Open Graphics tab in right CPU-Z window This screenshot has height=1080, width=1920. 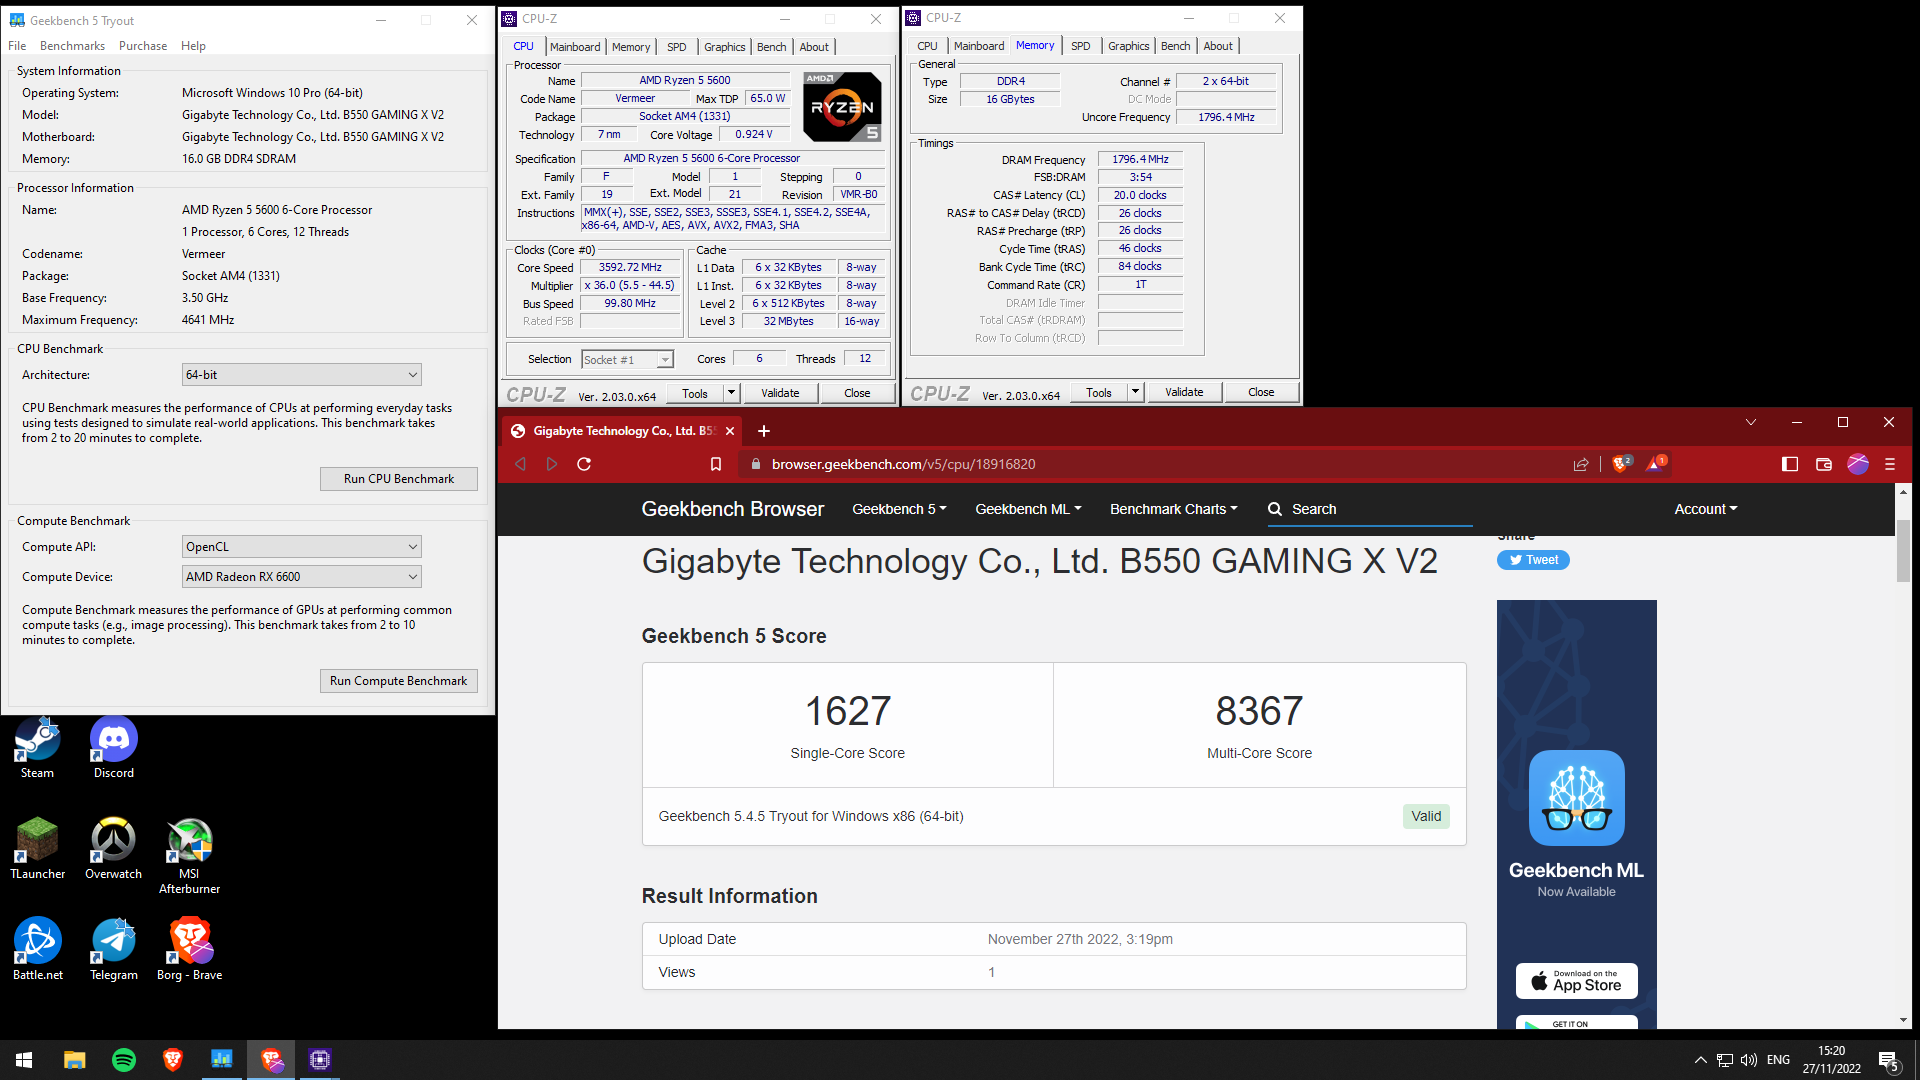pos(1128,46)
